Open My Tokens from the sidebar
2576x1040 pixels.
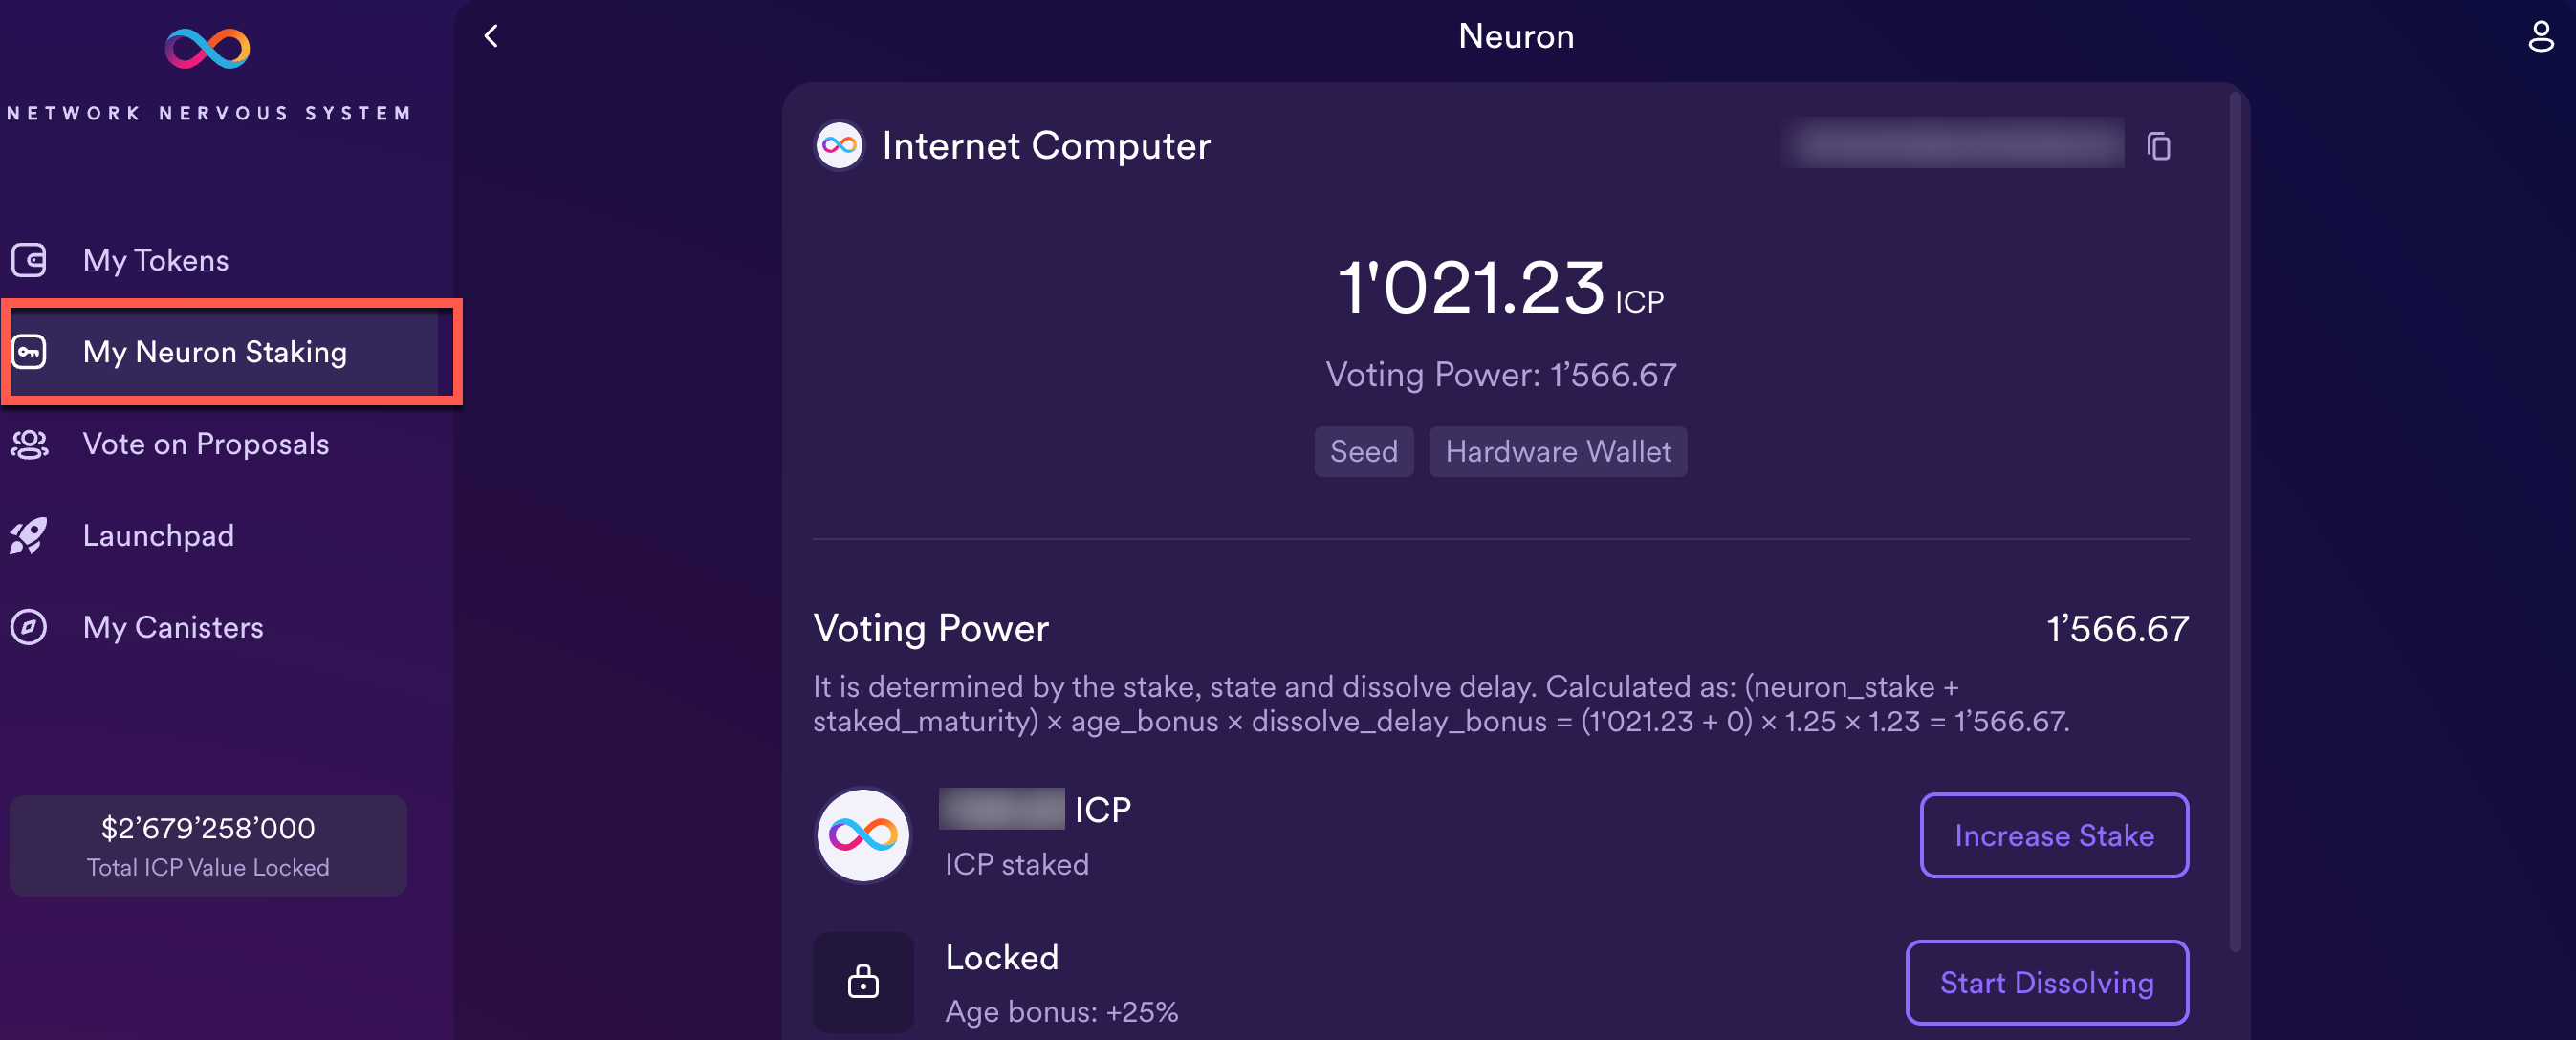(155, 260)
